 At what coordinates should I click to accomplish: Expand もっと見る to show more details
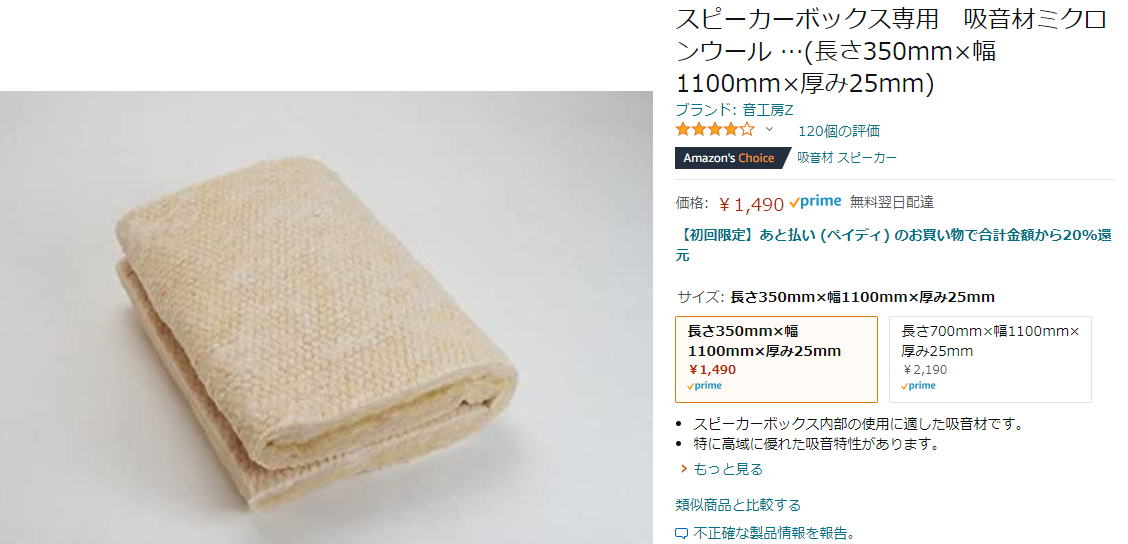pyautogui.click(x=727, y=469)
